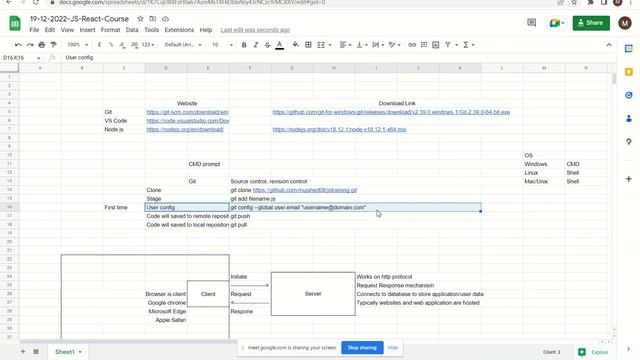Expand the Merge cells dropdown arrow
This screenshot has width=640, height=360.
[330, 45]
